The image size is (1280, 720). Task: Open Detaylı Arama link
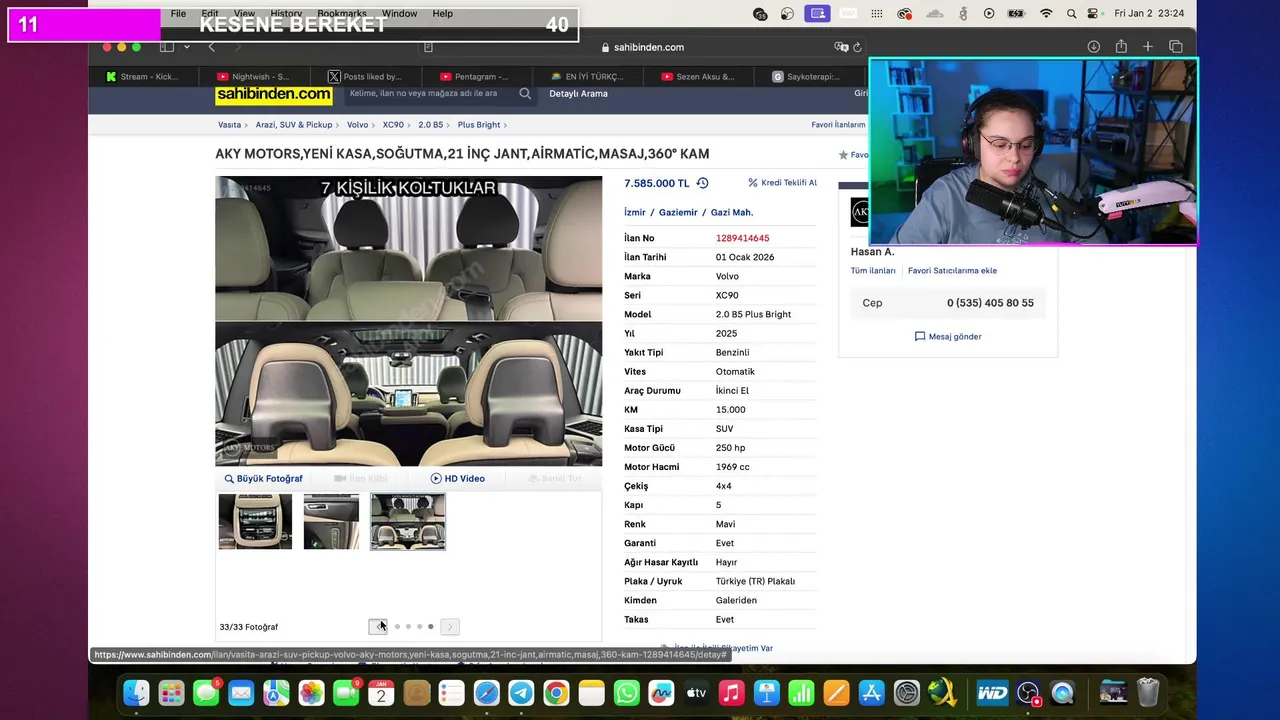tap(578, 93)
